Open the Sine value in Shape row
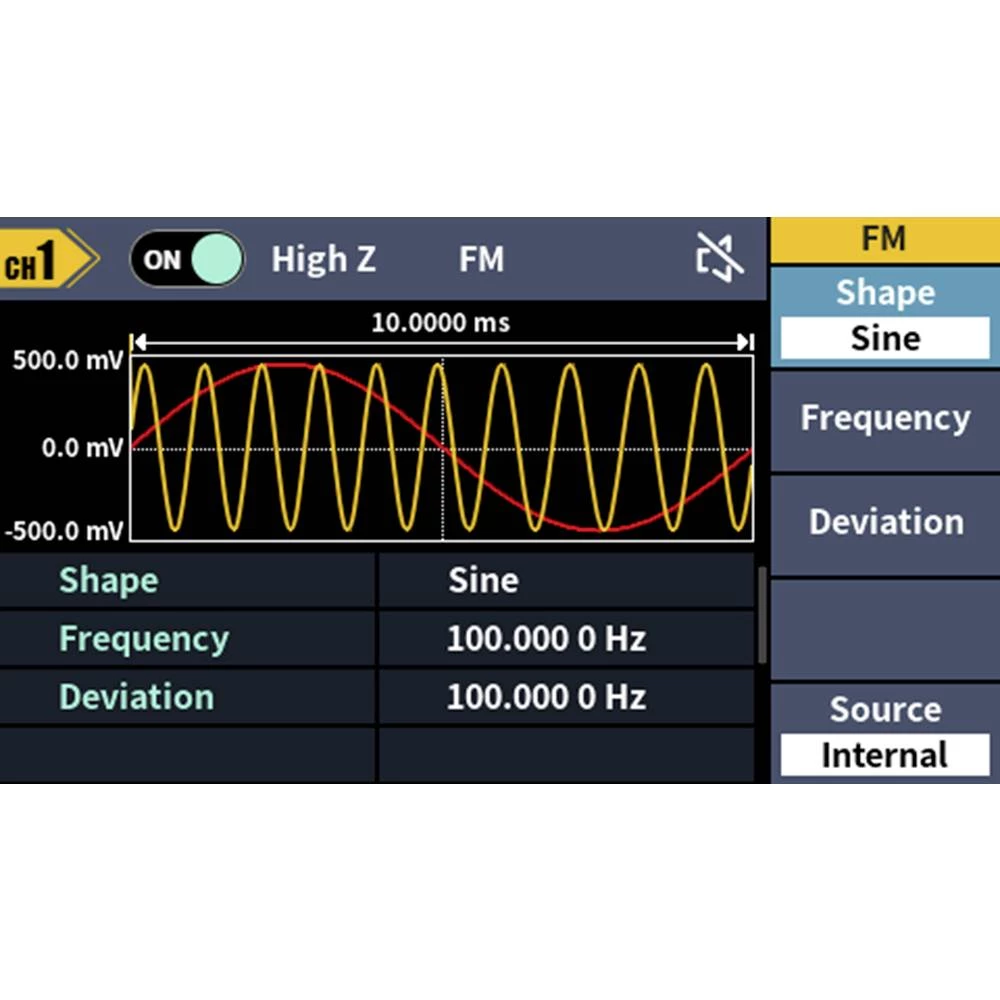 coord(483,581)
